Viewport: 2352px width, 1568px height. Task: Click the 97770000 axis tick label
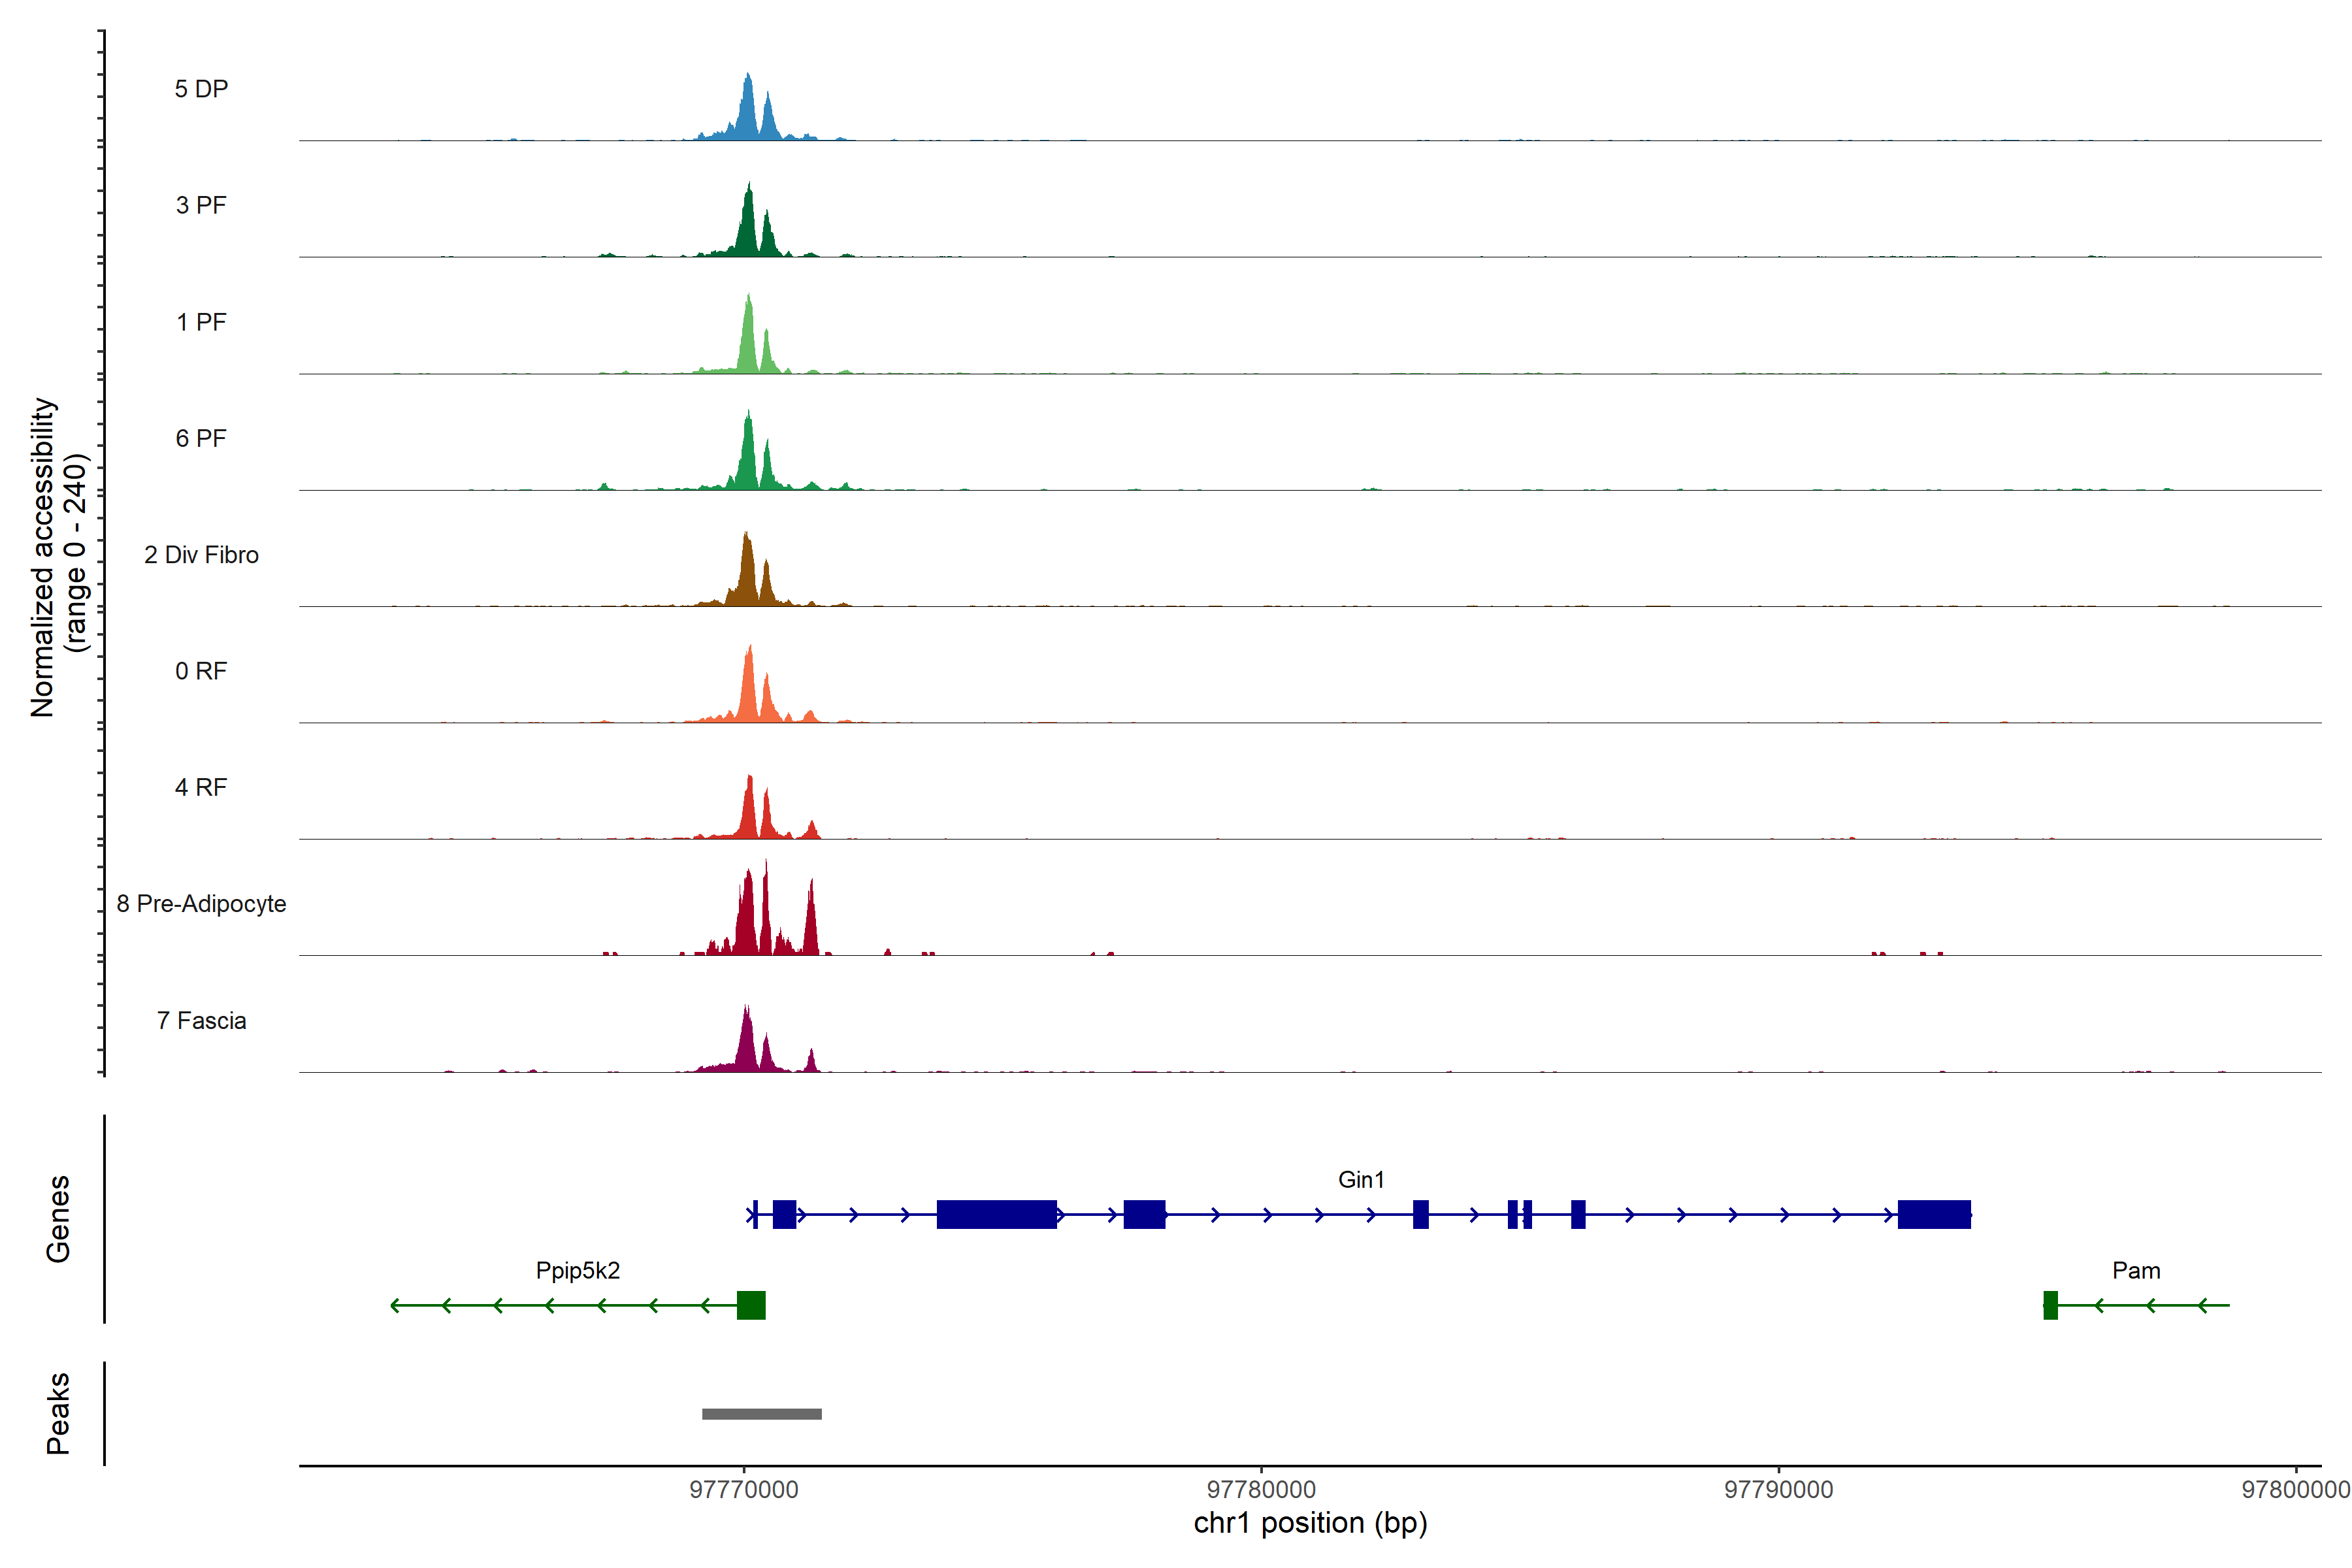(744, 1489)
